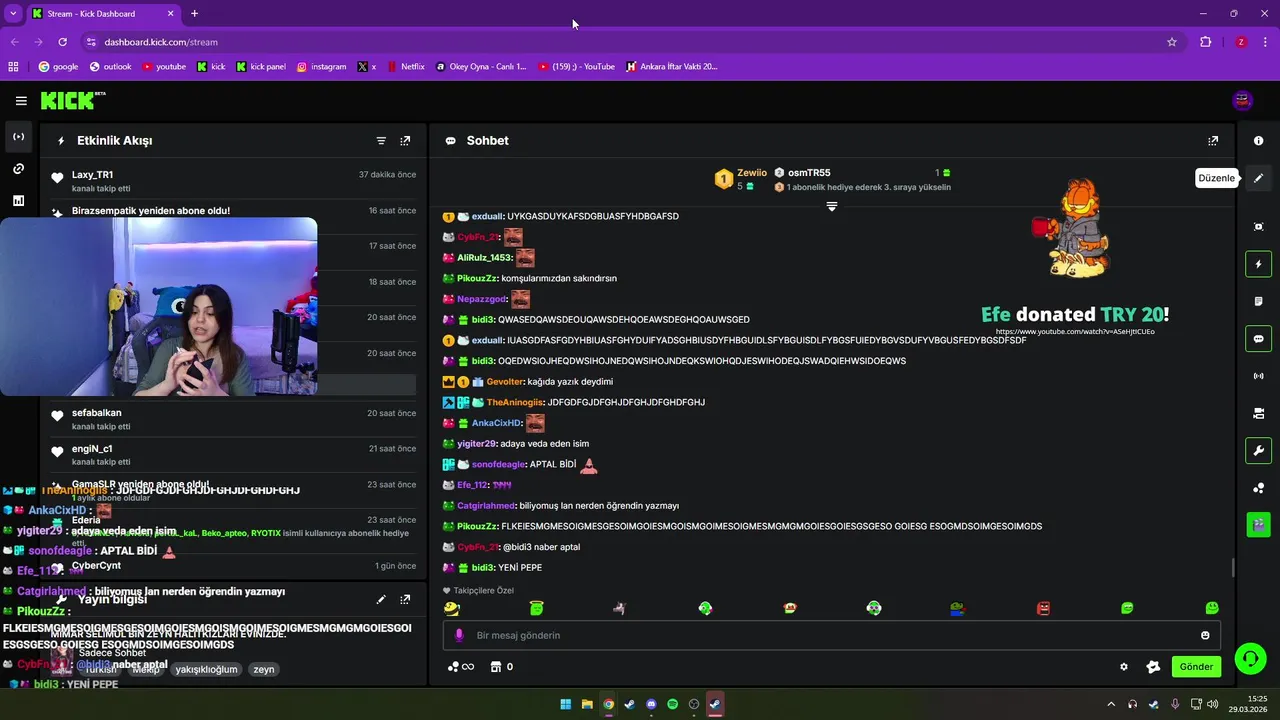Click the purple microphone icon in the message box
The height and width of the screenshot is (720, 1280).
(459, 635)
